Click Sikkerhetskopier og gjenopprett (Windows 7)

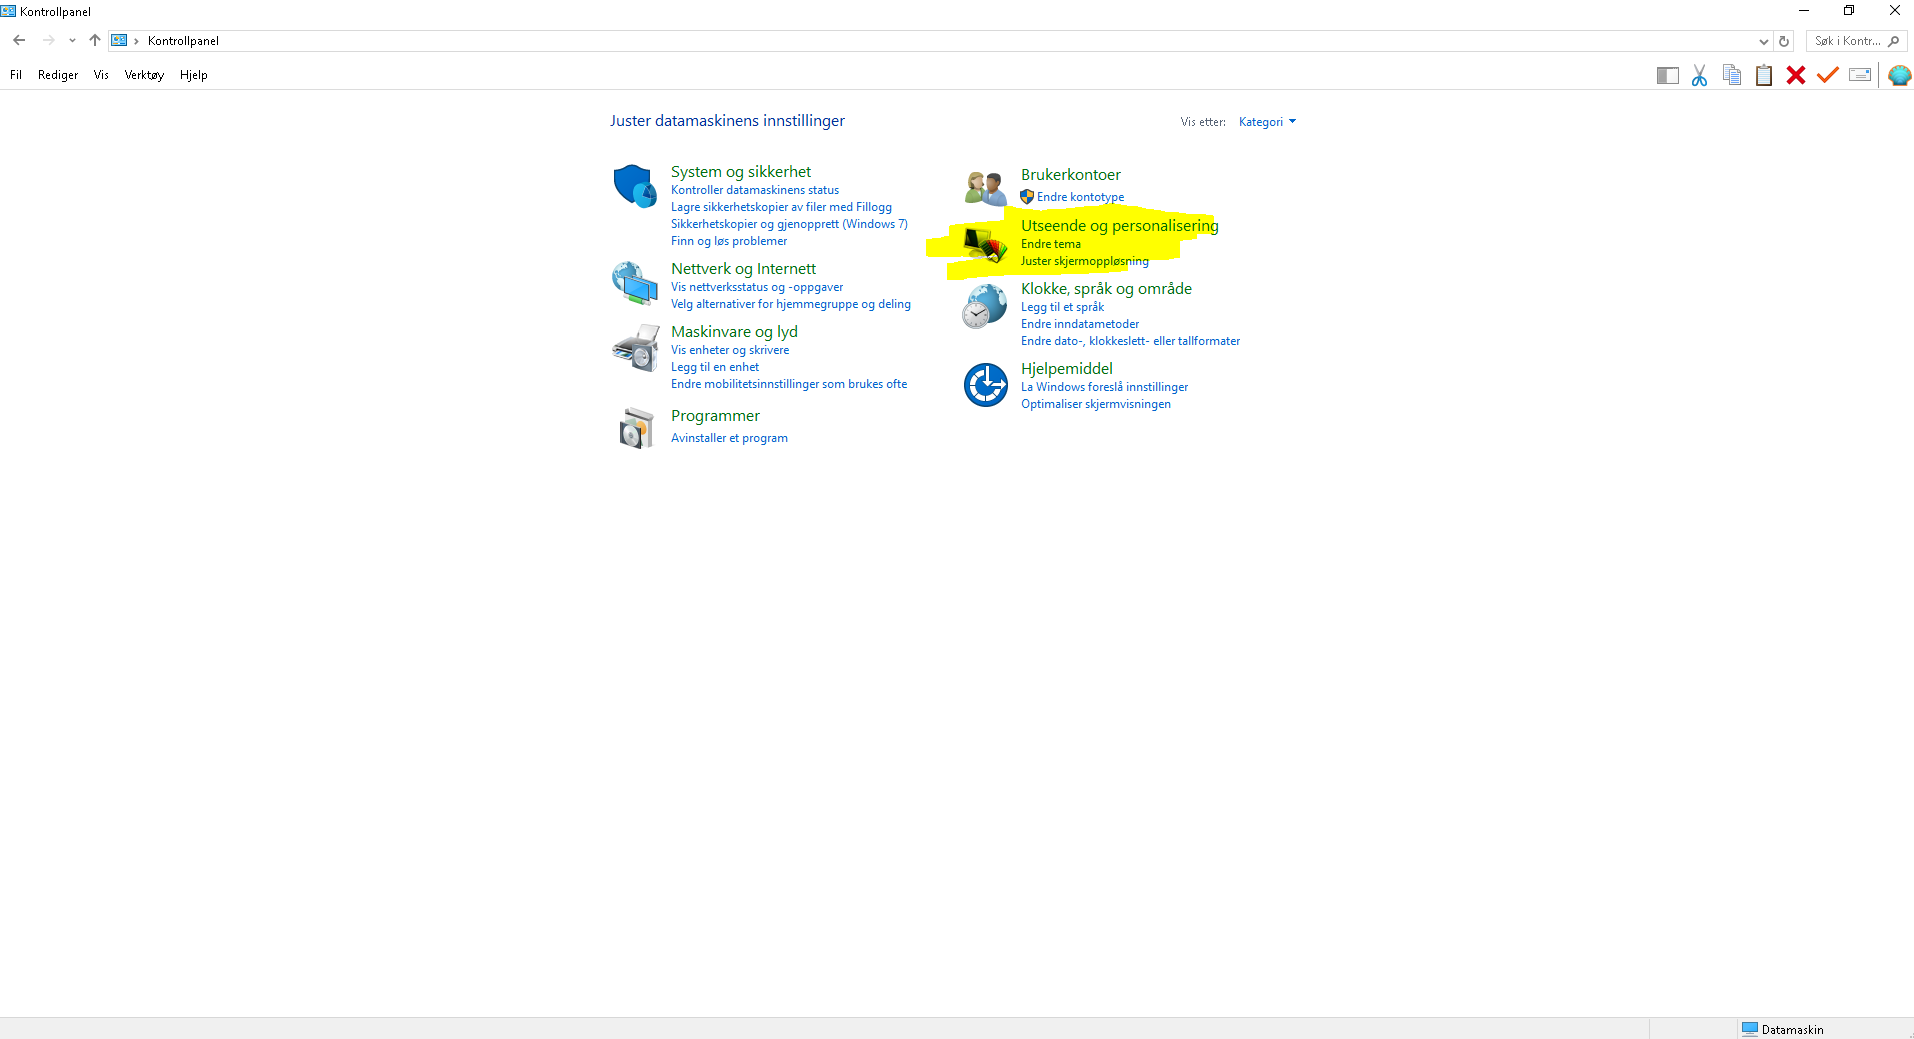coord(789,224)
